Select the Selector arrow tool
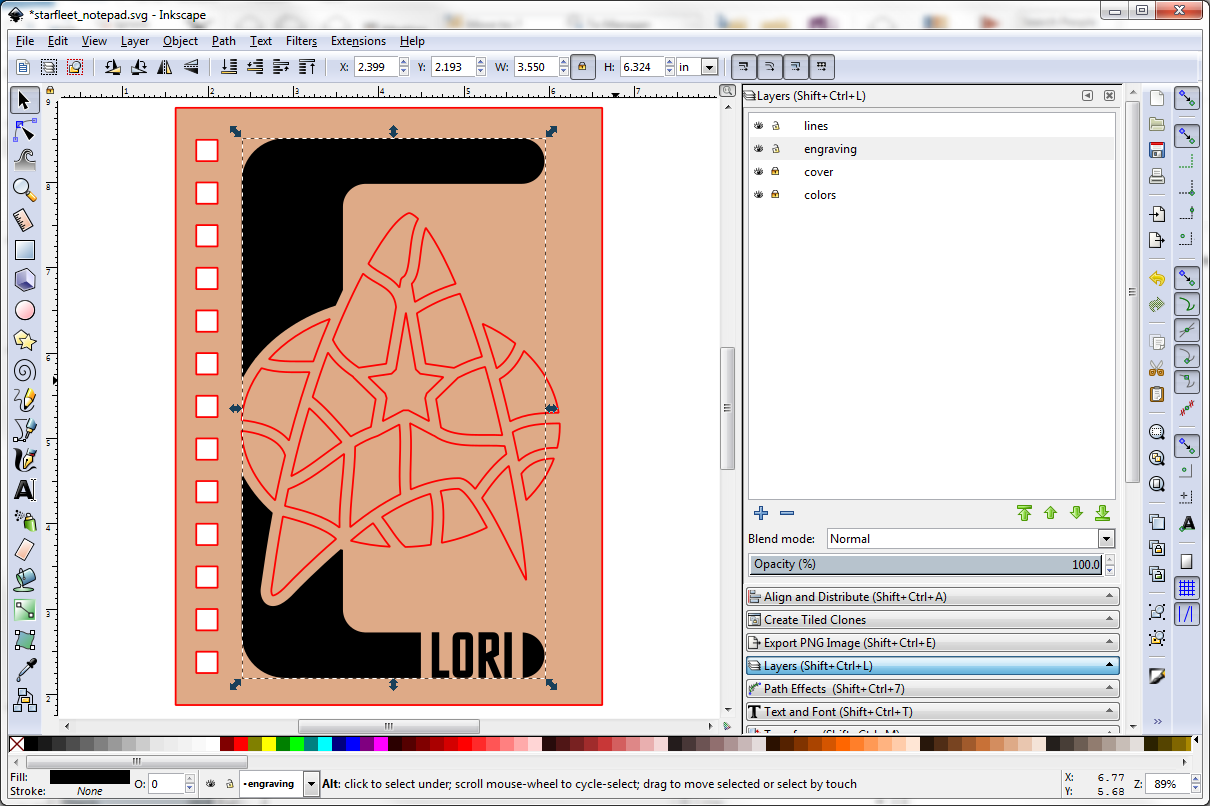The height and width of the screenshot is (806, 1210). [25, 99]
